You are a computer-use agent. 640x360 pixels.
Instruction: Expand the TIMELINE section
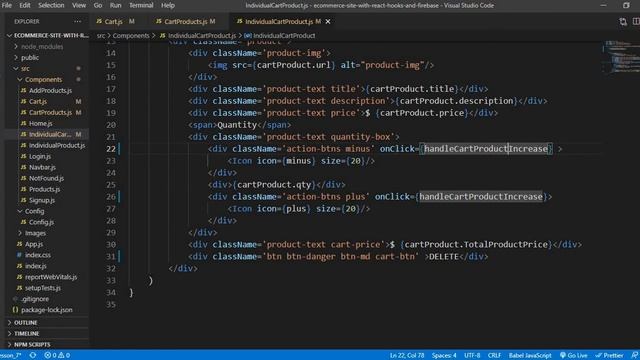[x=27, y=333]
